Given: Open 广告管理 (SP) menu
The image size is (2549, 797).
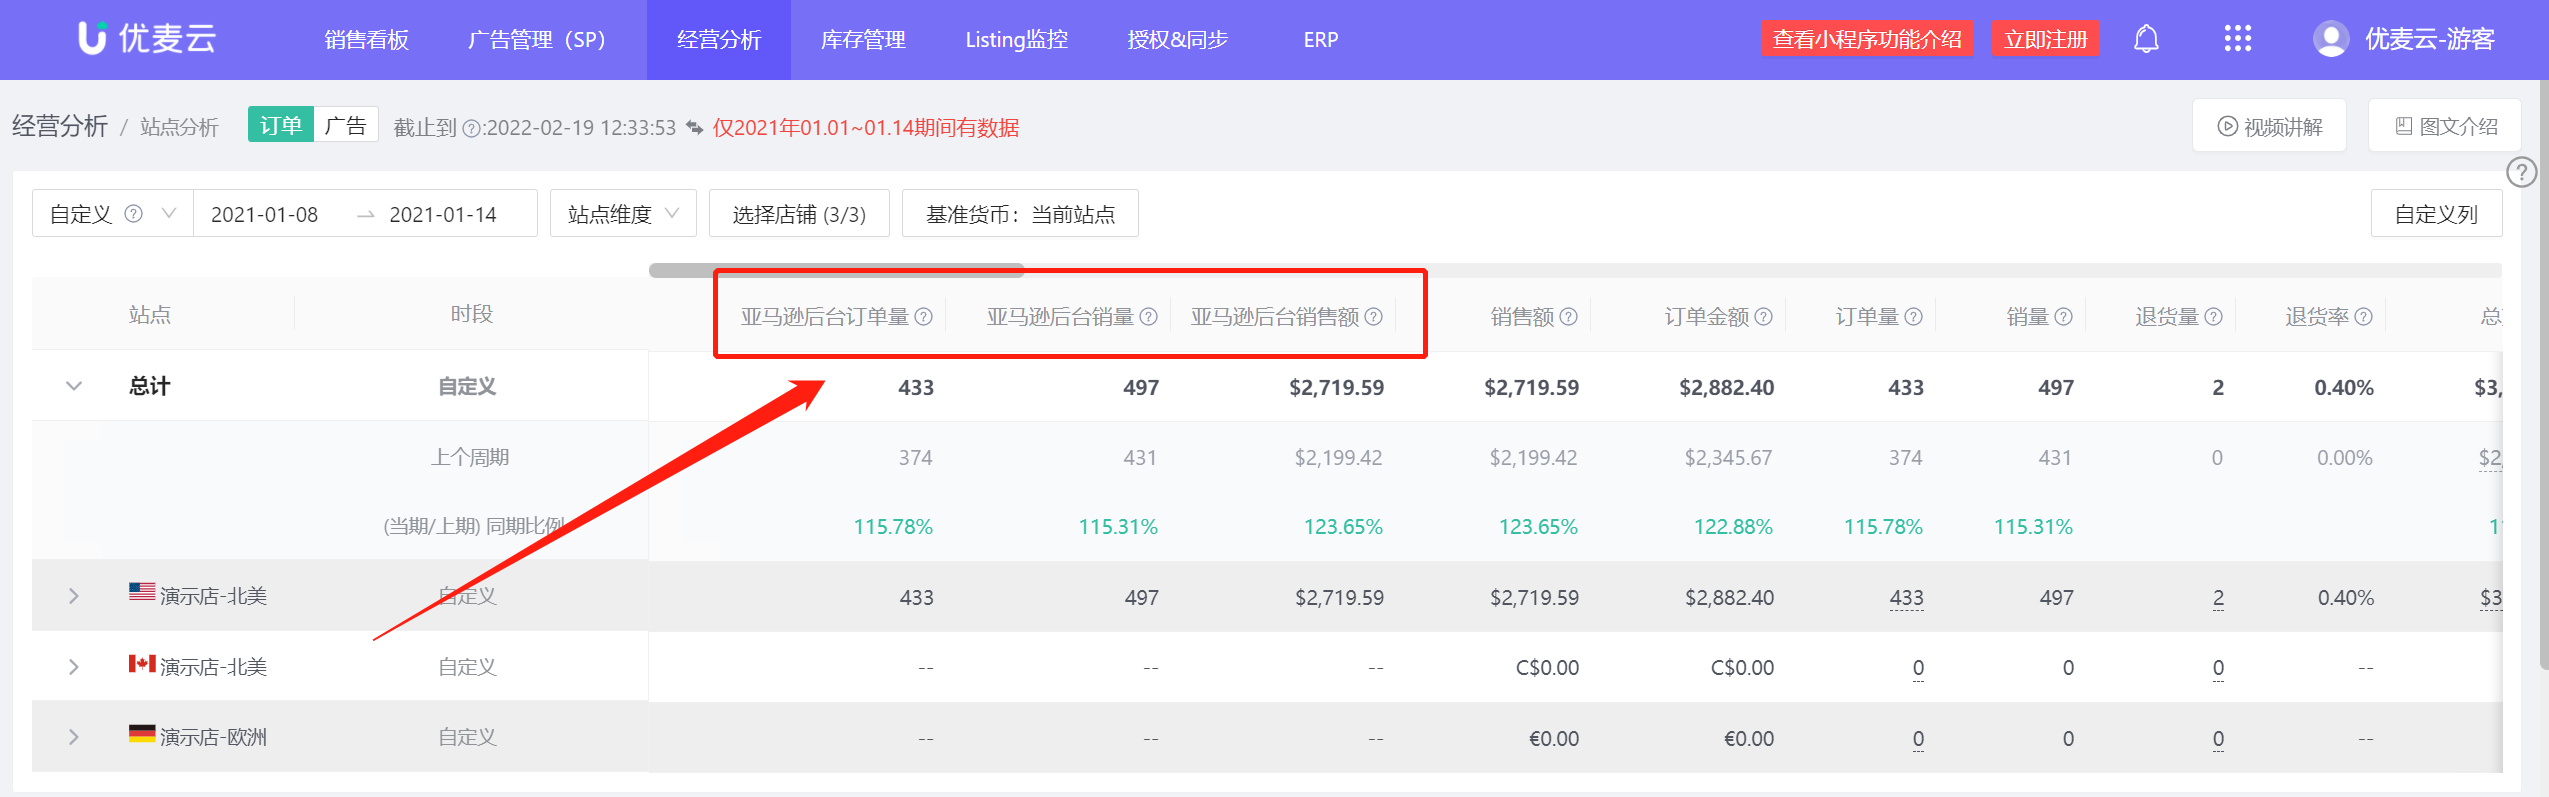Looking at the screenshot, I should [537, 40].
